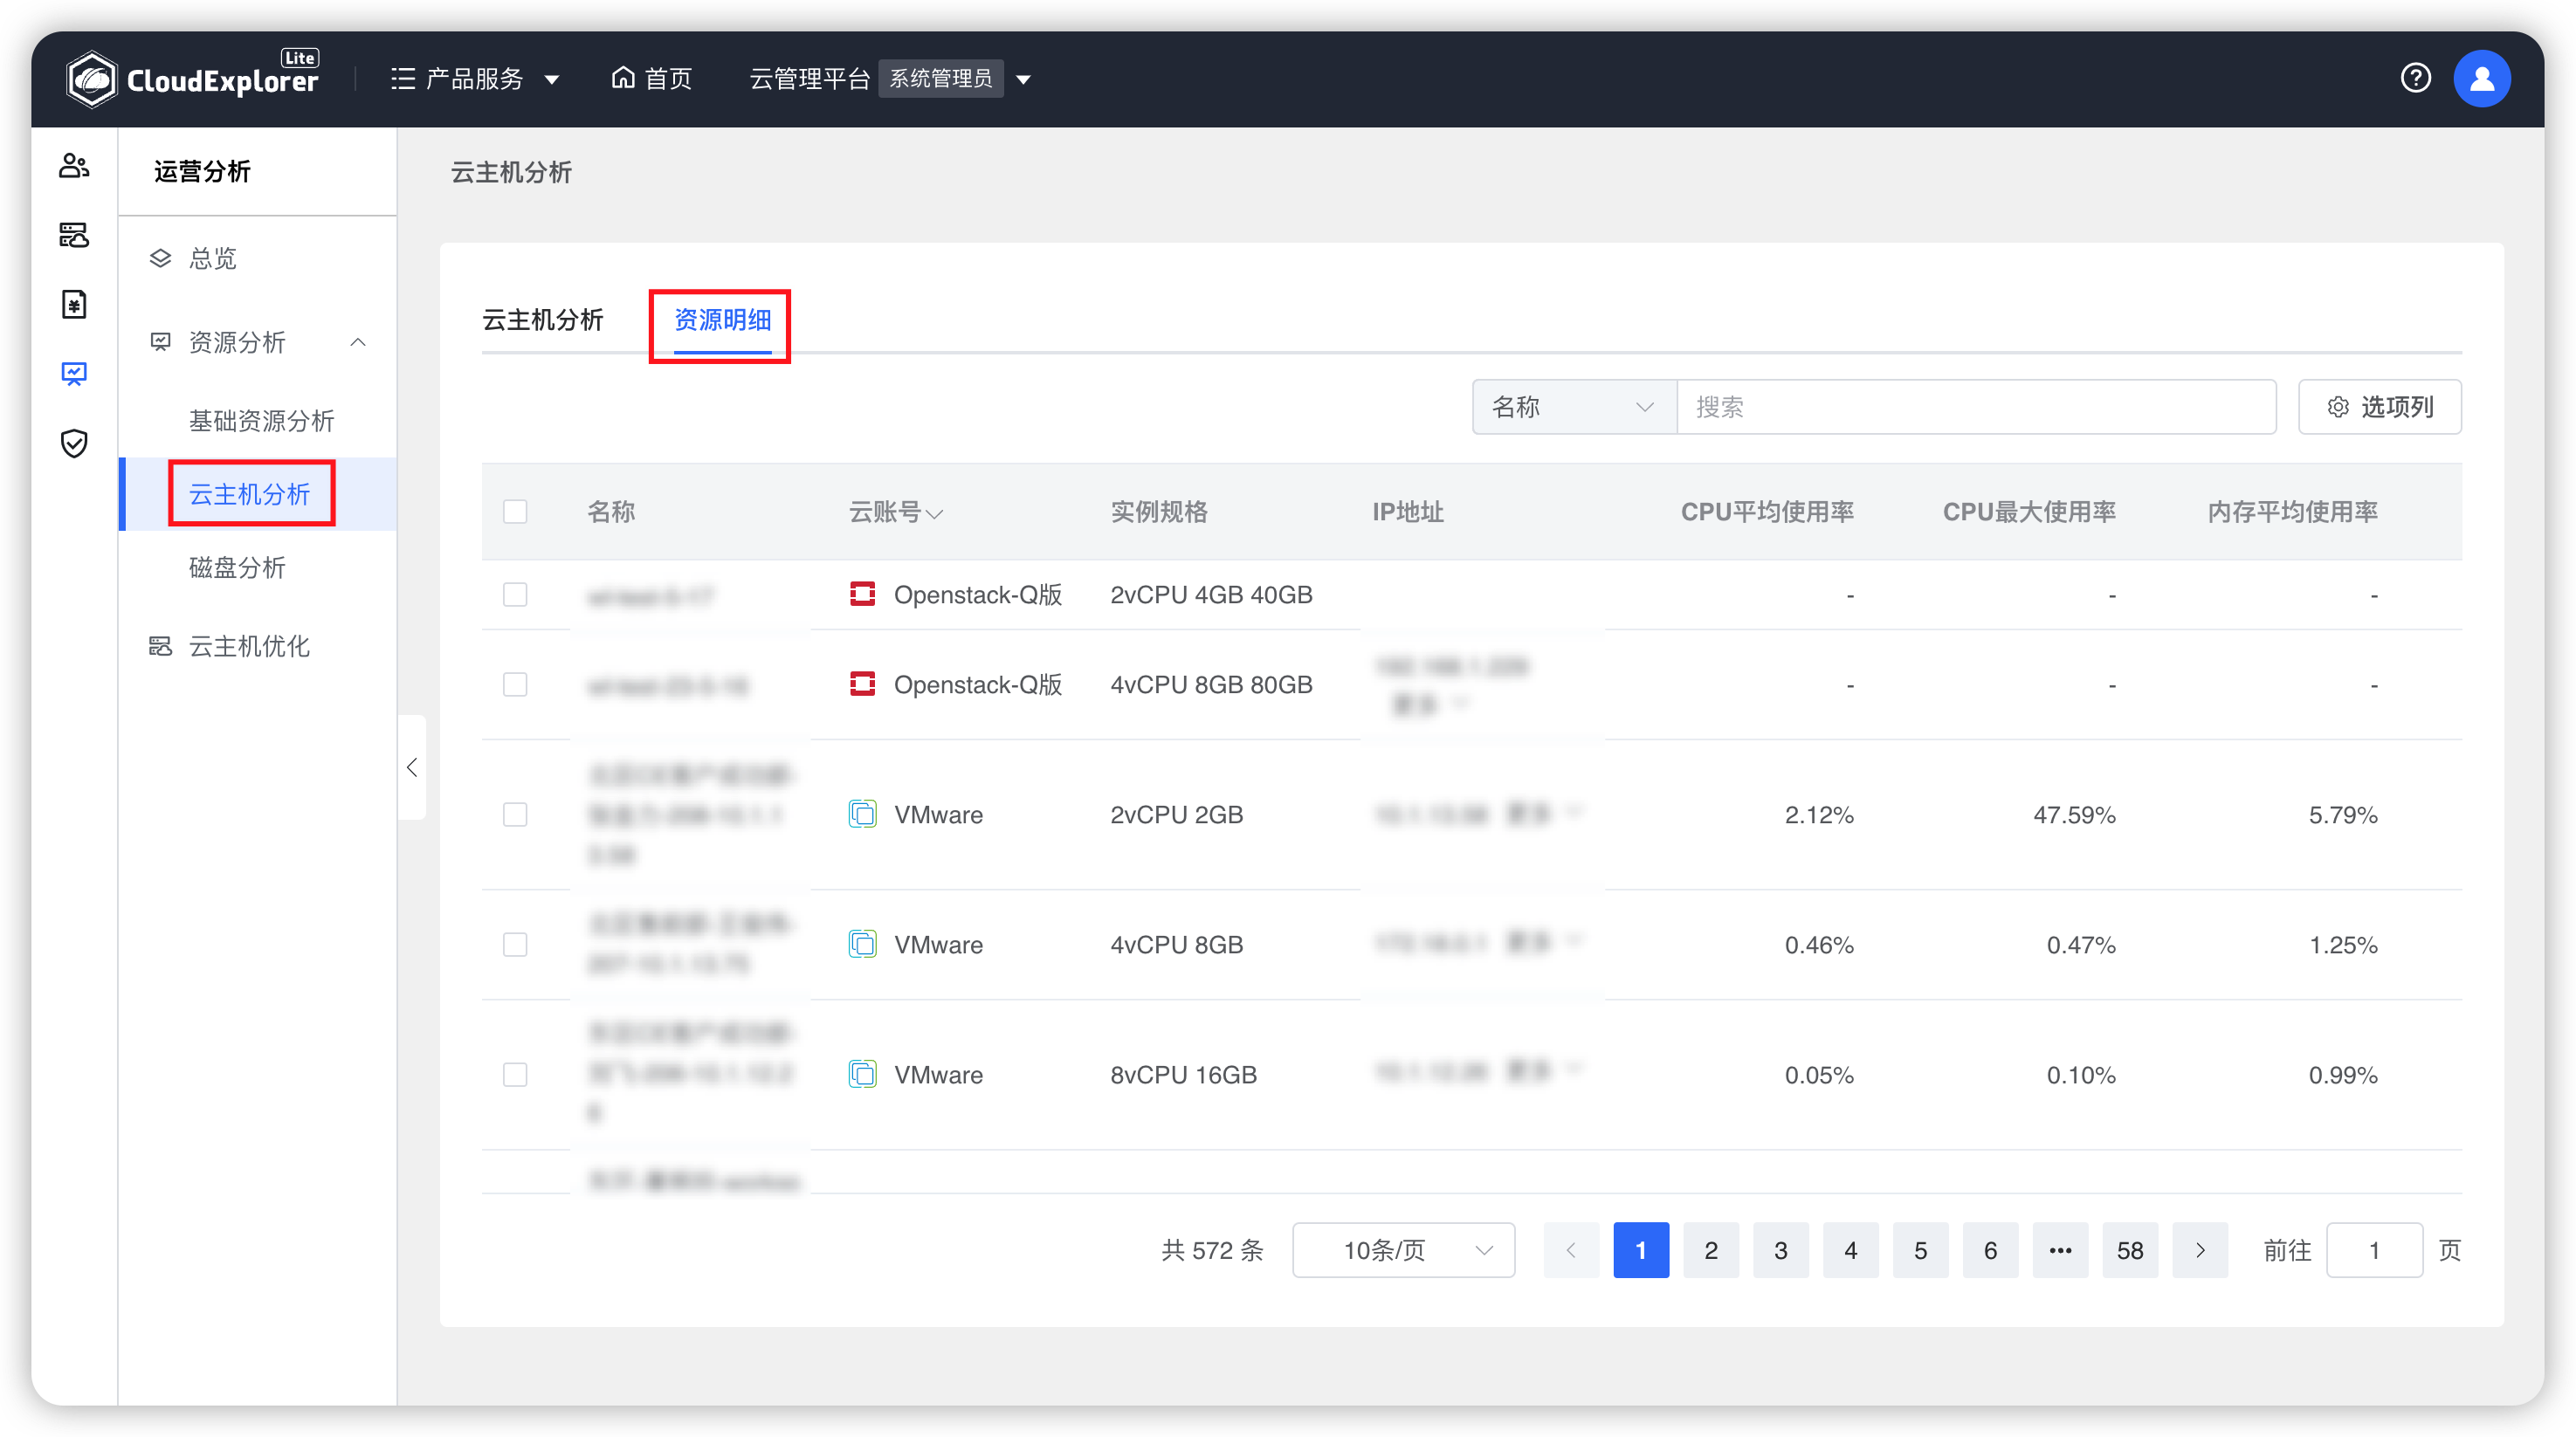Viewport: 2576px width, 1437px height.
Task: Click the server icon beside 云主机优化
Action: [160, 646]
